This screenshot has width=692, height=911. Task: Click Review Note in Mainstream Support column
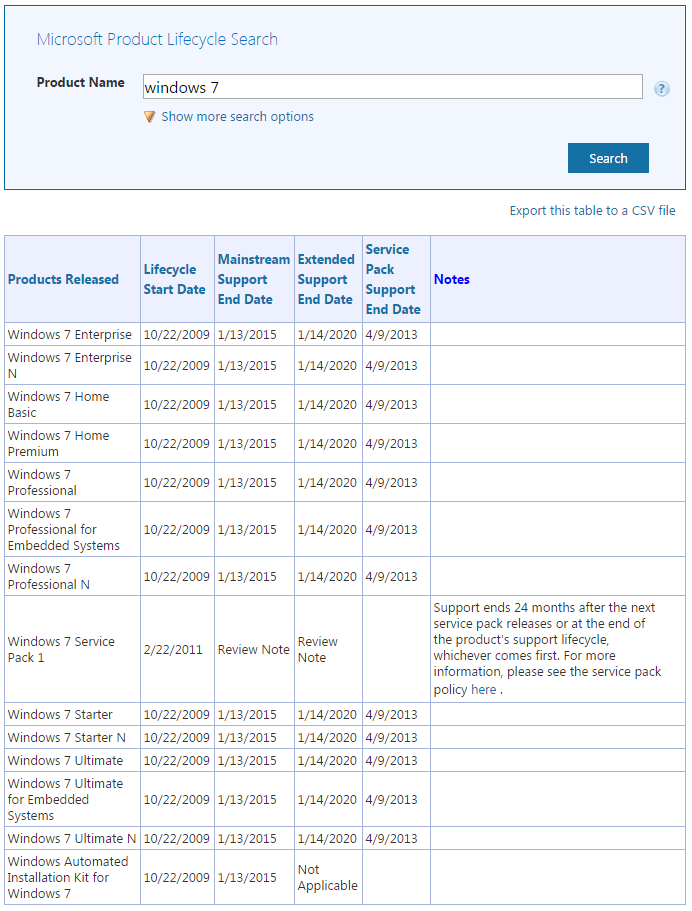click(253, 650)
